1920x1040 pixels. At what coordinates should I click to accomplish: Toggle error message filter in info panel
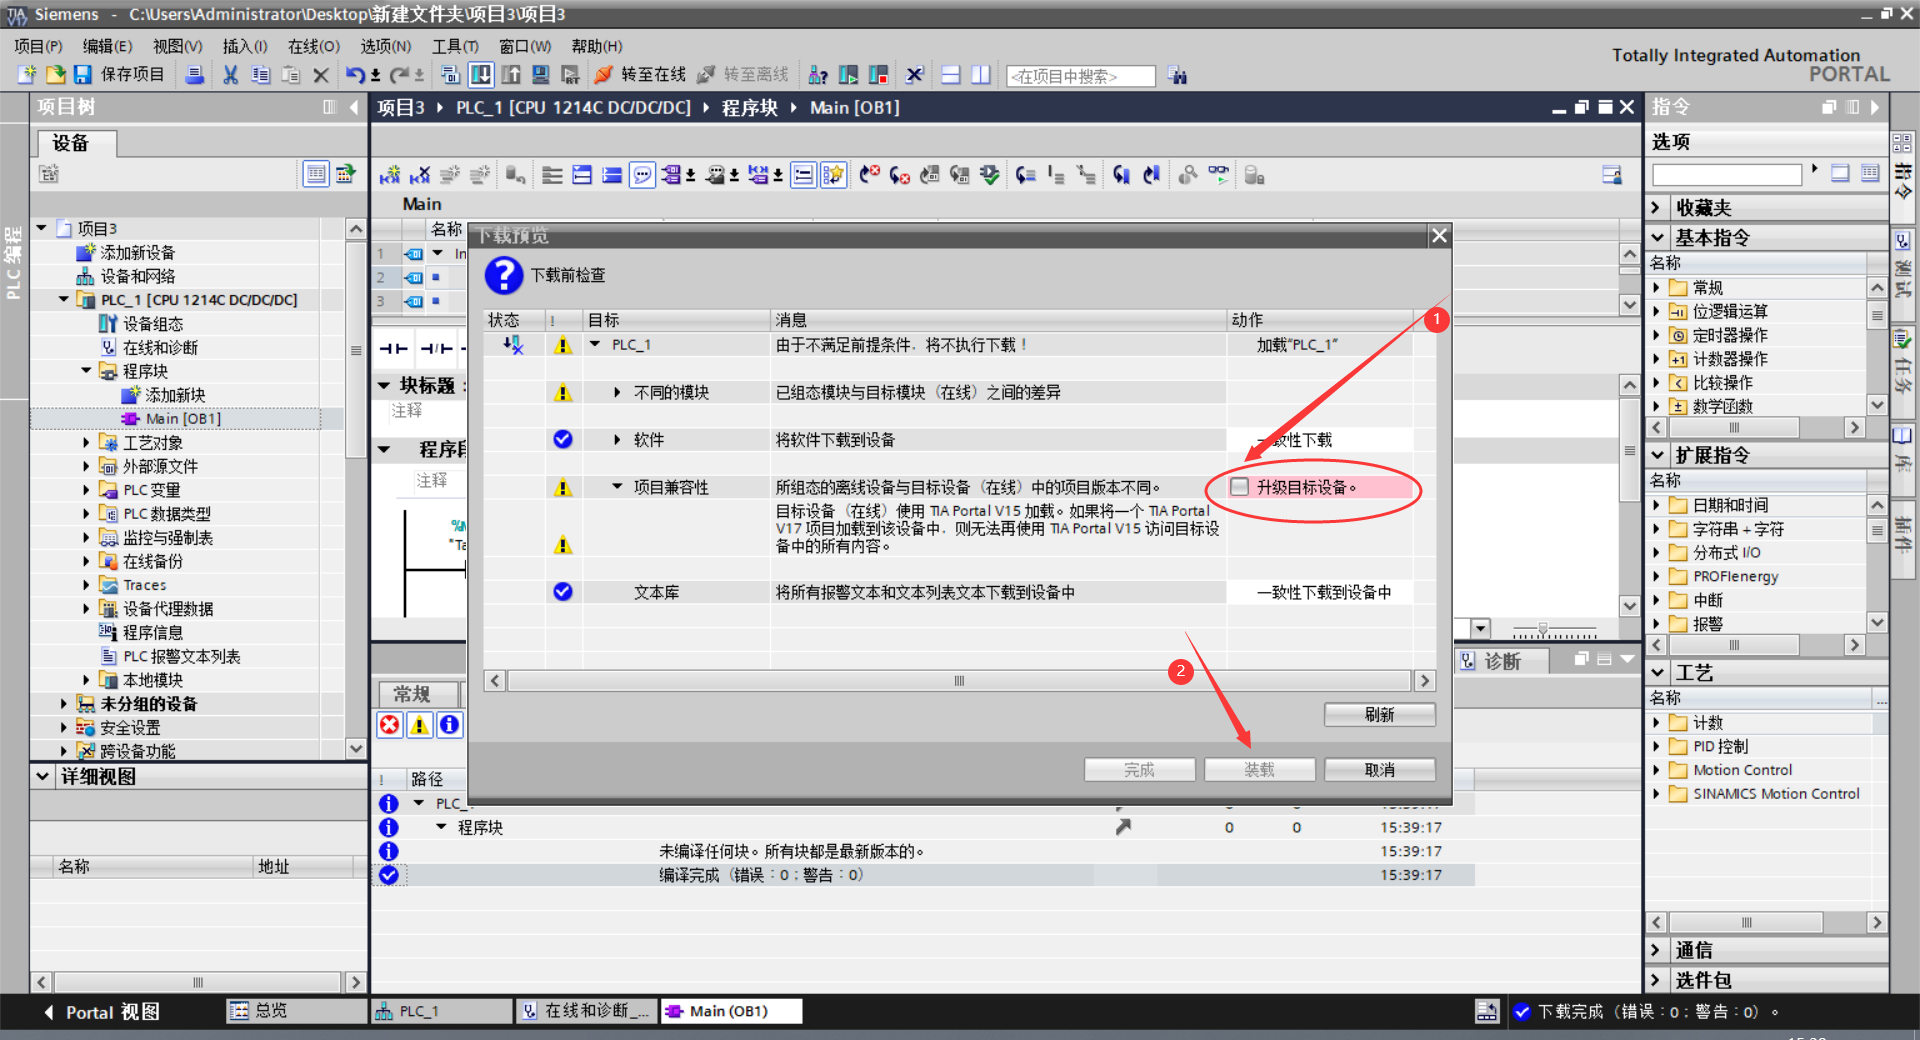click(x=389, y=725)
